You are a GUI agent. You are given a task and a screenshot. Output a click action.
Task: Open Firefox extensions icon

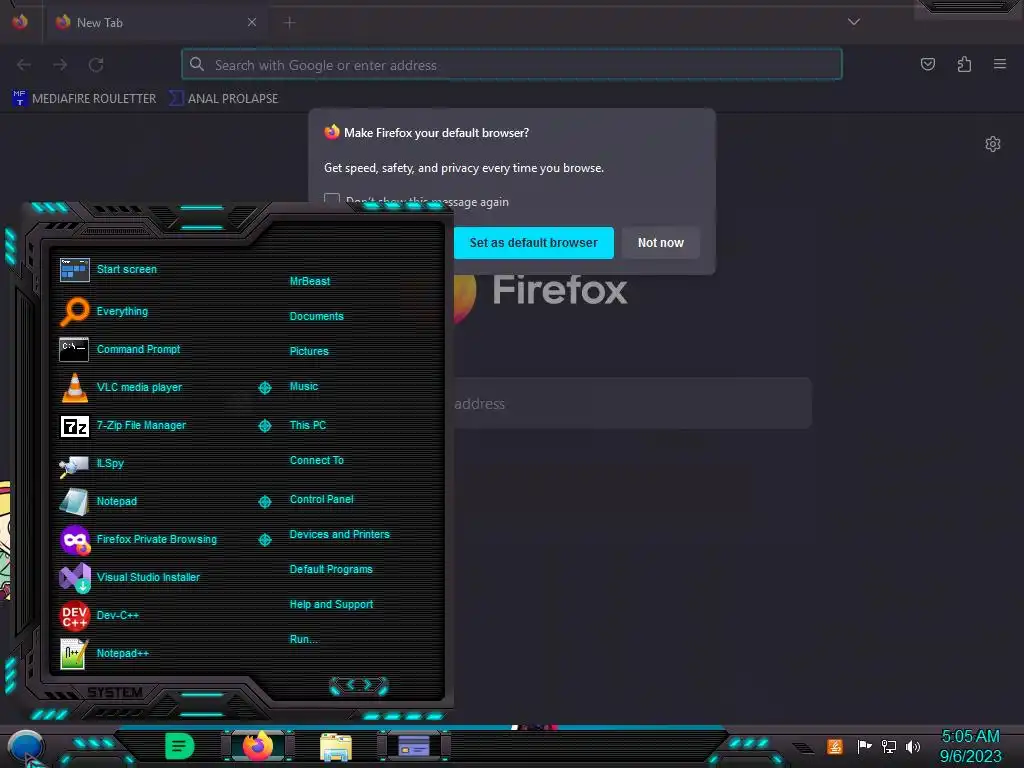point(964,64)
